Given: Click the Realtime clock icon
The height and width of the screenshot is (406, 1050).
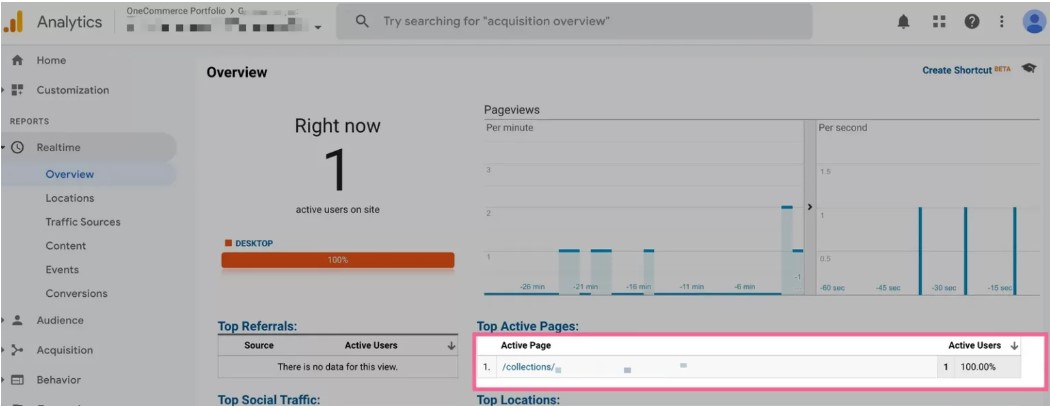Looking at the screenshot, I should click(17, 147).
